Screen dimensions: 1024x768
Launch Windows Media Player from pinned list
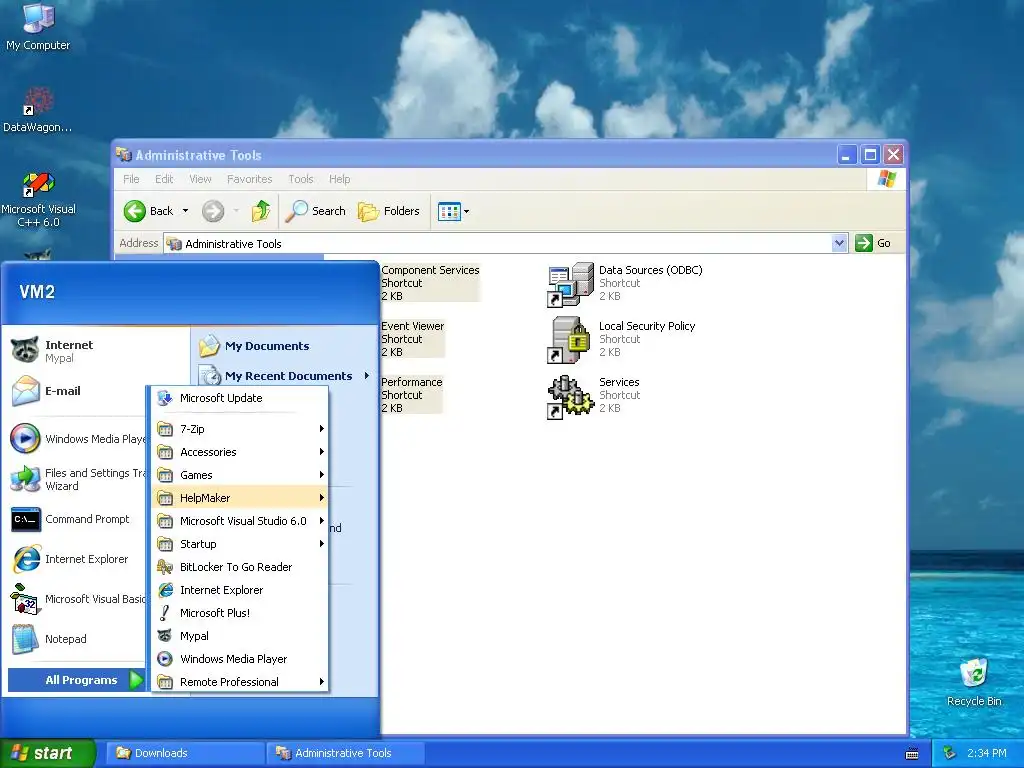[x=78, y=439]
